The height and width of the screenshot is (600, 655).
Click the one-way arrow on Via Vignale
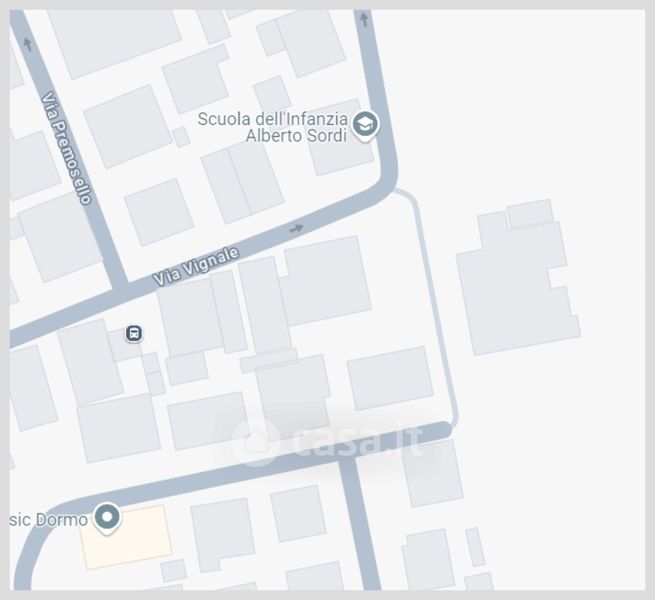click(296, 228)
